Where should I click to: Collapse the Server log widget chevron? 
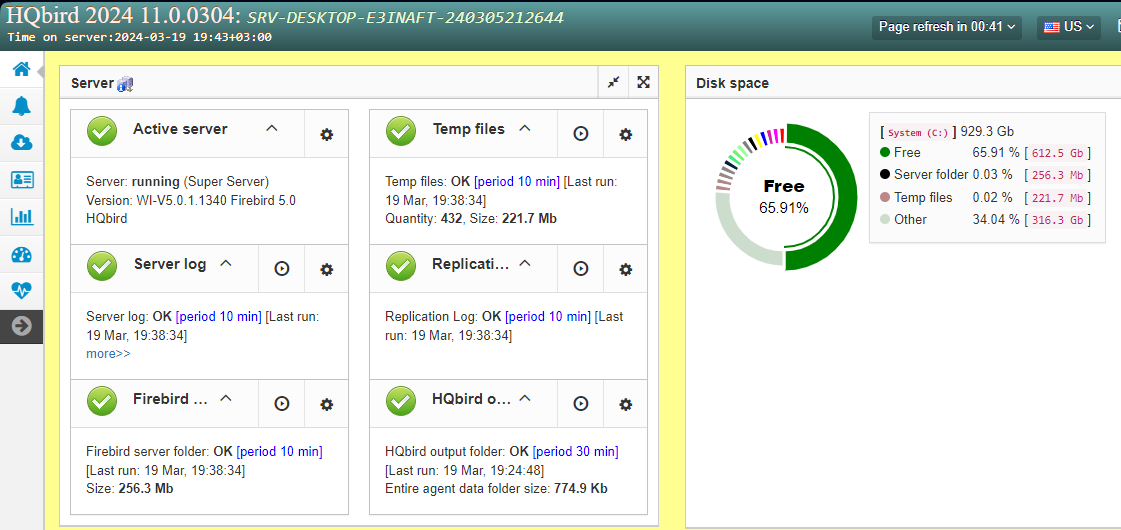[226, 263]
